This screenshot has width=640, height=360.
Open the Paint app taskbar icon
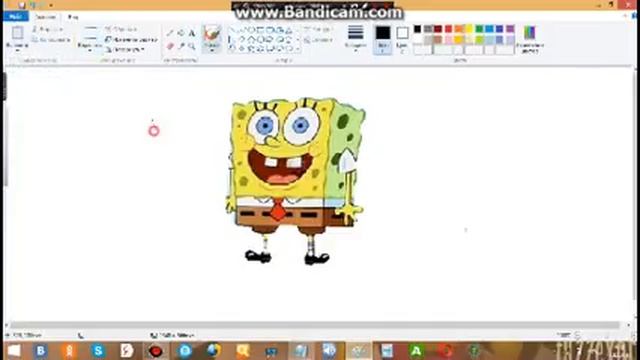pos(358,351)
